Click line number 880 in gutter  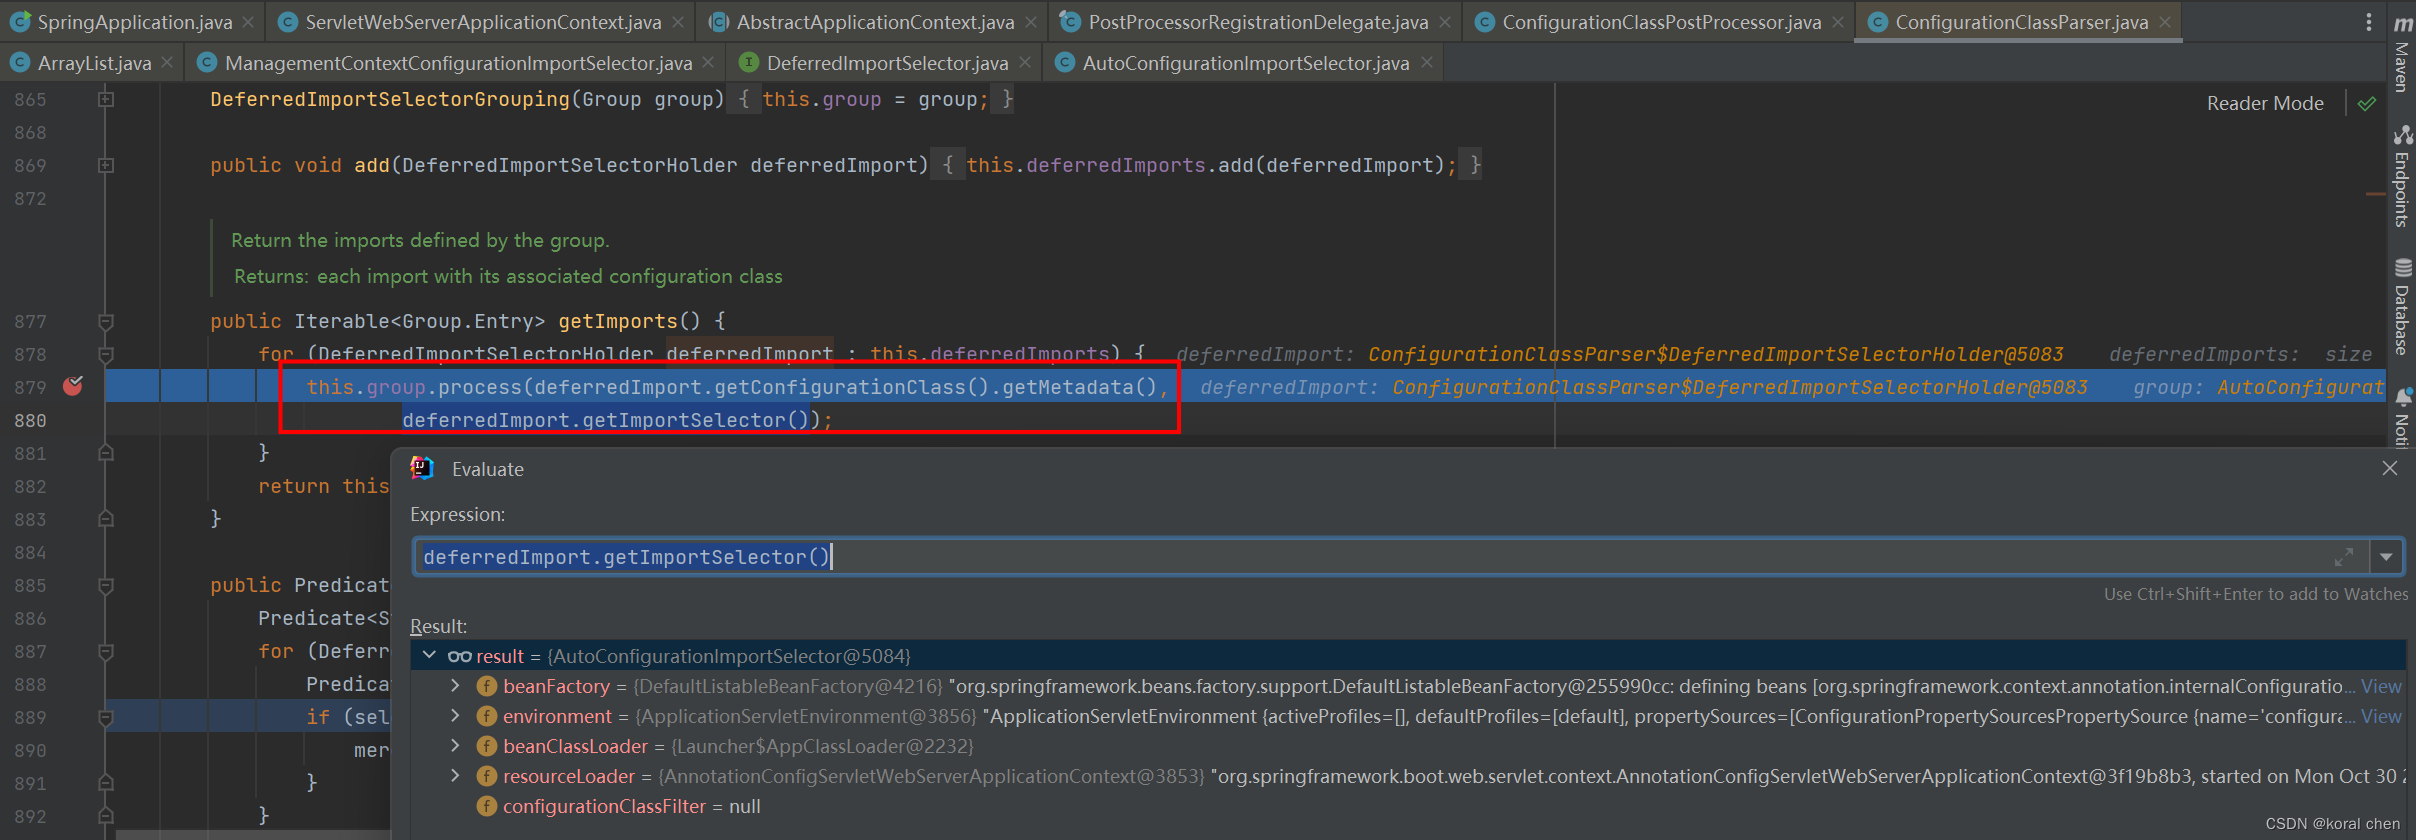(x=30, y=420)
